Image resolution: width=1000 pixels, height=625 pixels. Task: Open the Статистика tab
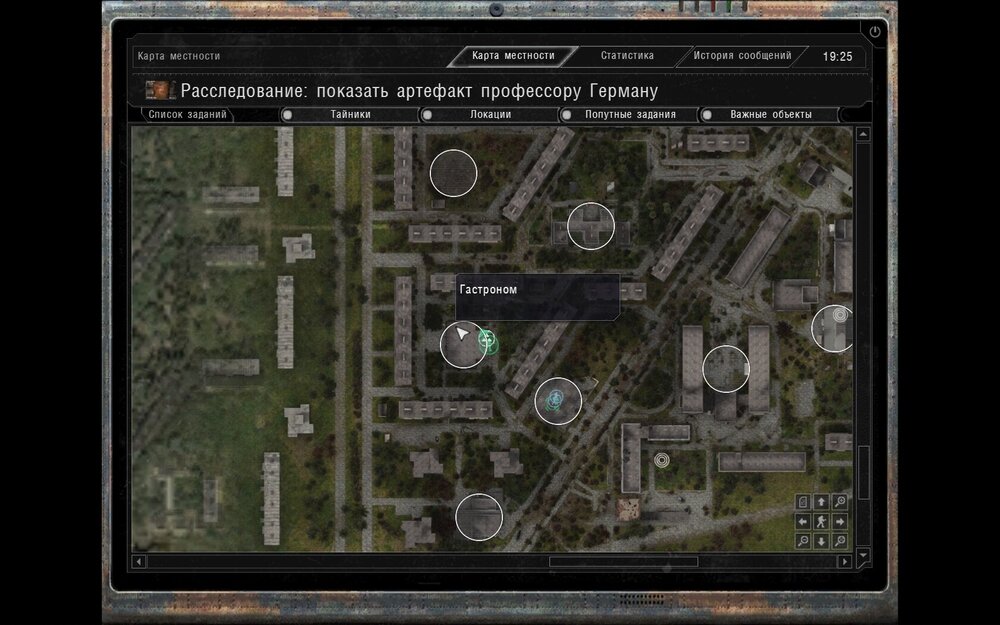[x=627, y=56]
